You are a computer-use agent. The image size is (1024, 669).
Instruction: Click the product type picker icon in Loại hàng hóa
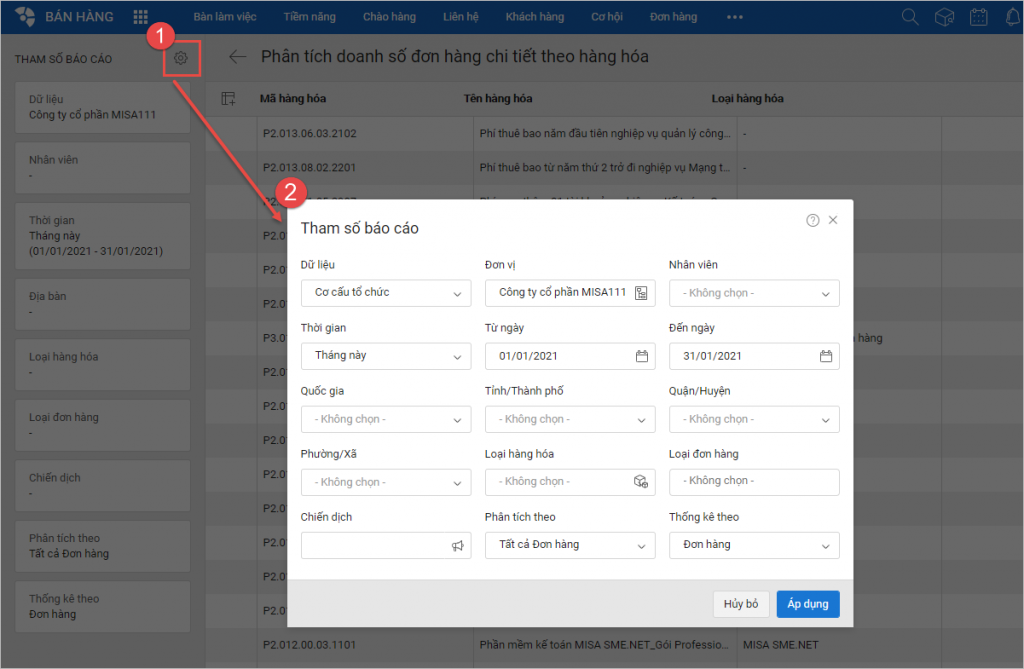pos(641,481)
